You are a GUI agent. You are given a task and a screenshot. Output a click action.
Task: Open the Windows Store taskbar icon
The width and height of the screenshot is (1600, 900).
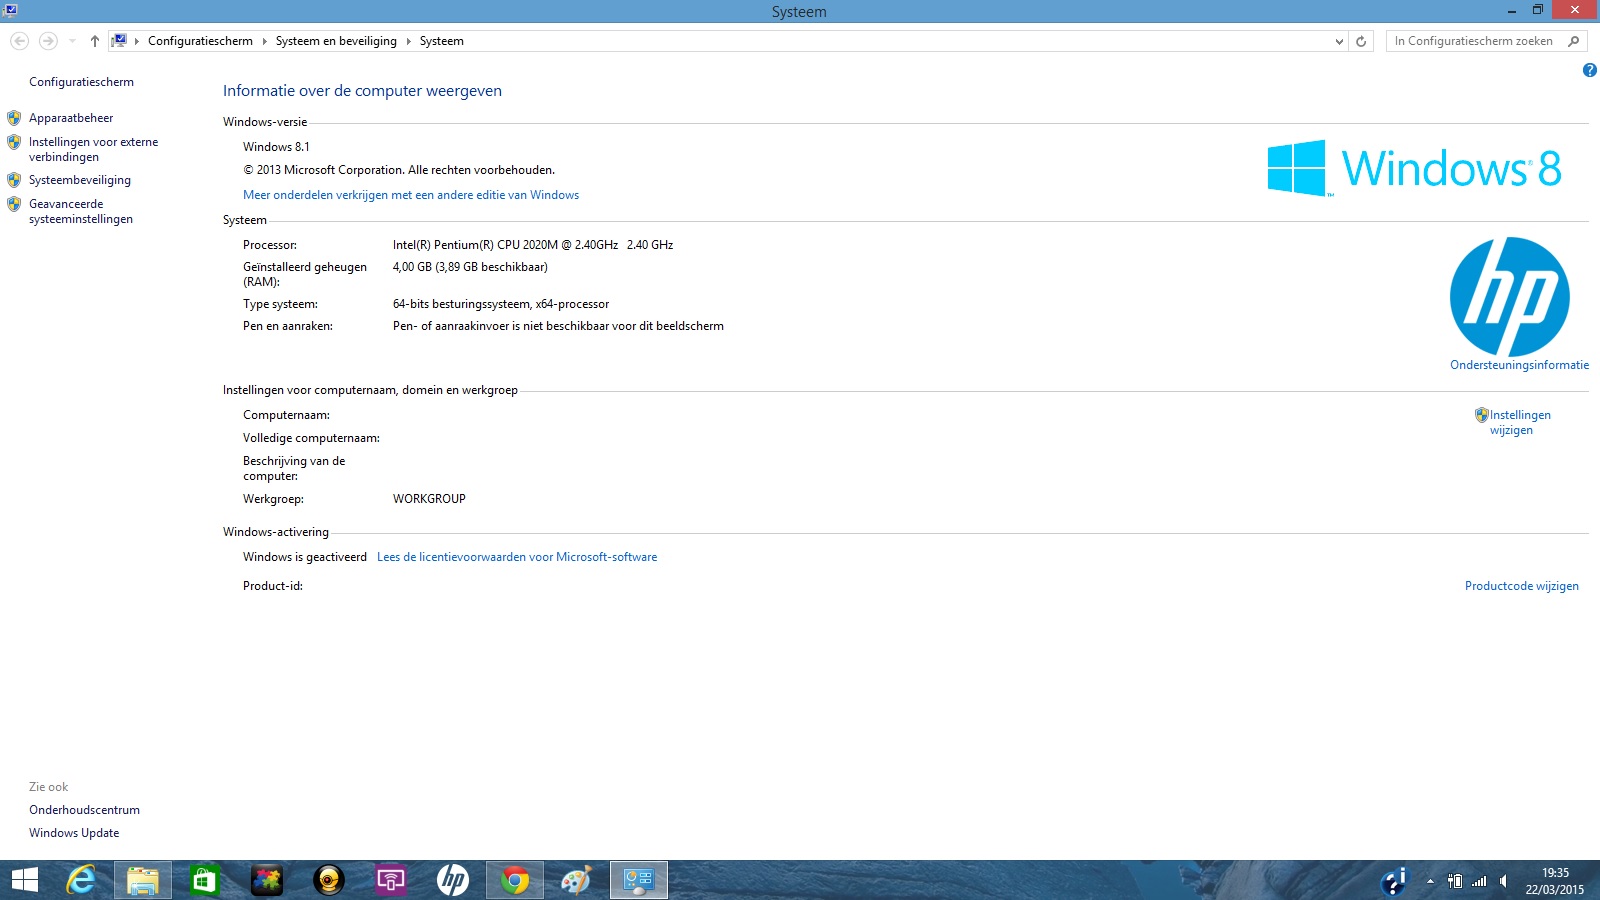[205, 880]
